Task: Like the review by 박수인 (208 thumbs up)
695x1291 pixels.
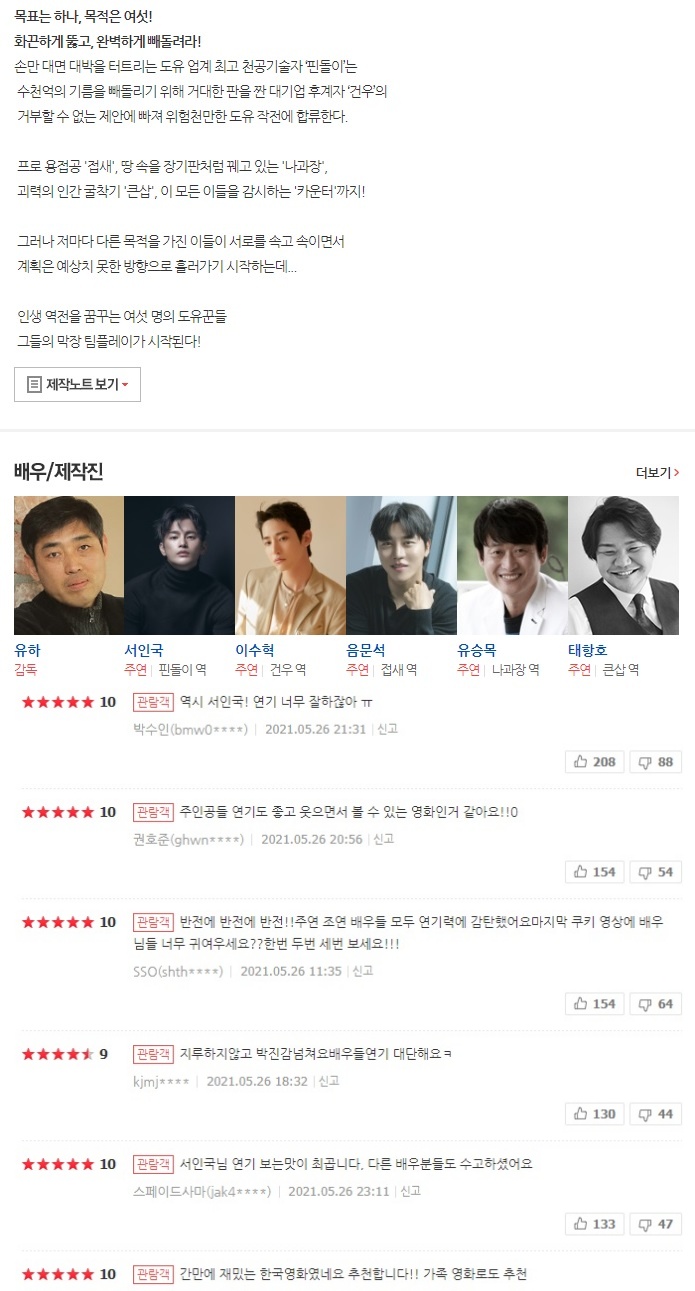Action: point(595,762)
